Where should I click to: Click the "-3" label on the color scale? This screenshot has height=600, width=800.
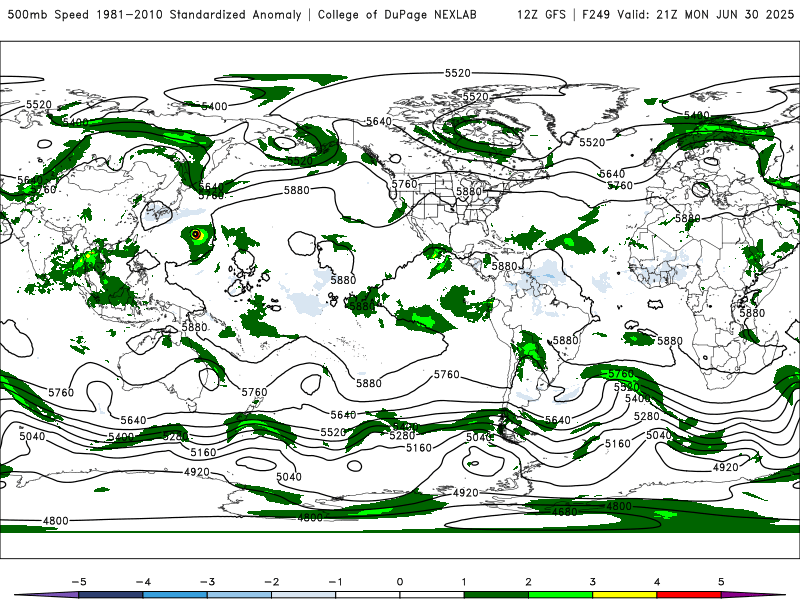point(207,582)
